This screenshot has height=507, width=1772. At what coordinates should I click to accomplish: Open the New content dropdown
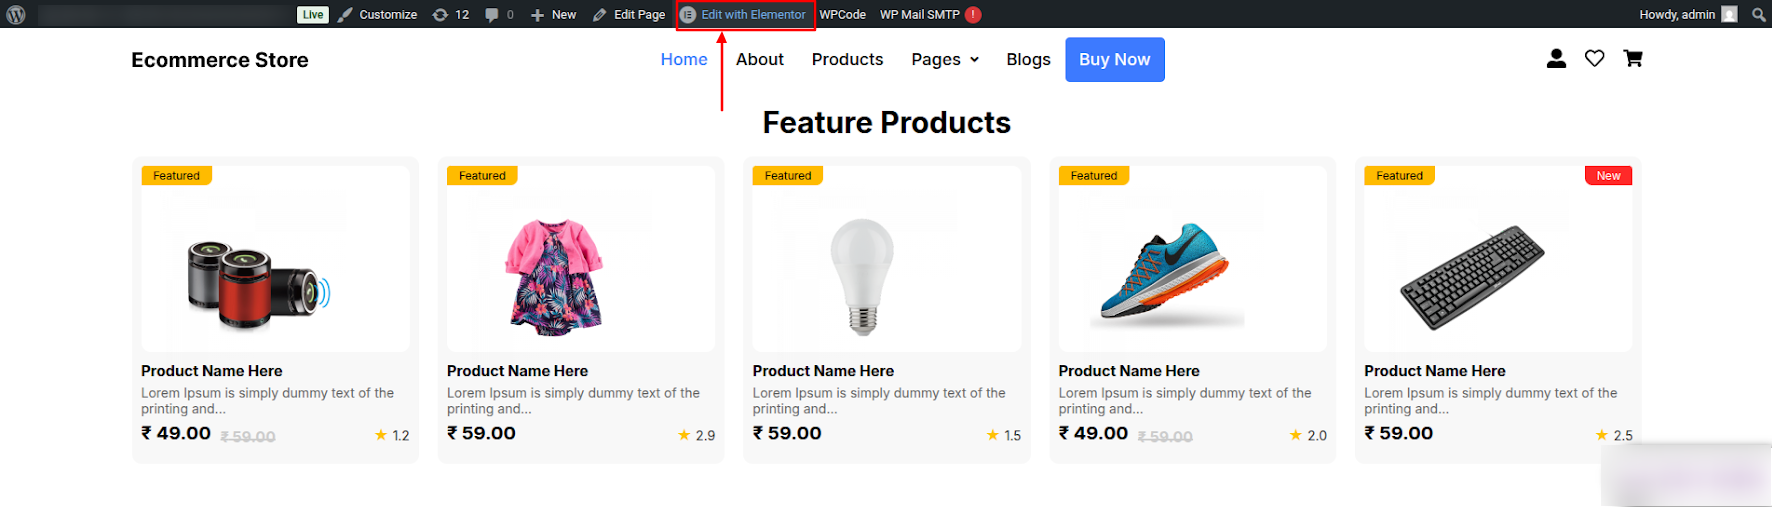point(553,15)
